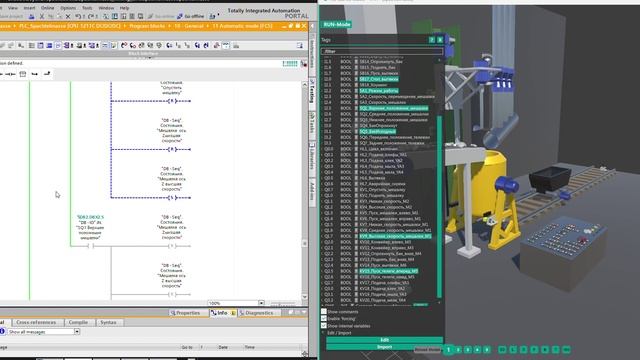Toggle value box of tag SA1
The image size is (640, 360).
click(x=356, y=91)
